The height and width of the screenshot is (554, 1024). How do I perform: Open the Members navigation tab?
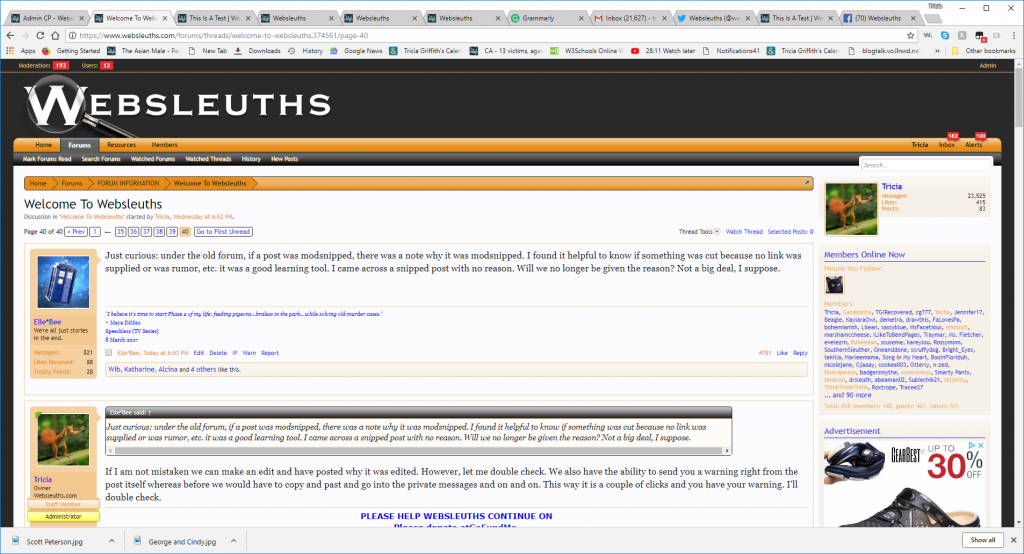(165, 145)
